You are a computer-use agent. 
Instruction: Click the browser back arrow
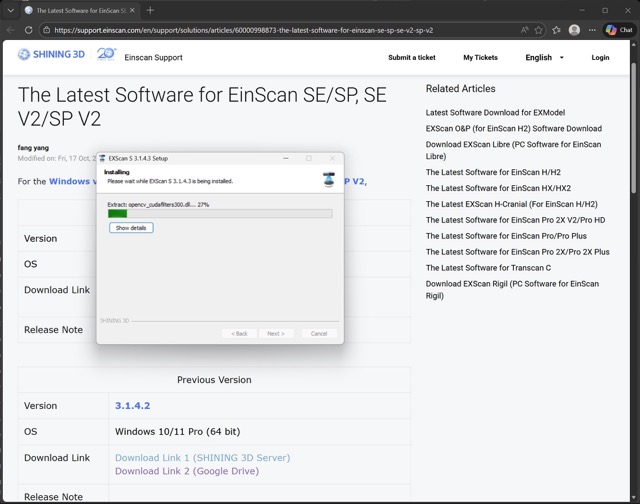coord(11,30)
